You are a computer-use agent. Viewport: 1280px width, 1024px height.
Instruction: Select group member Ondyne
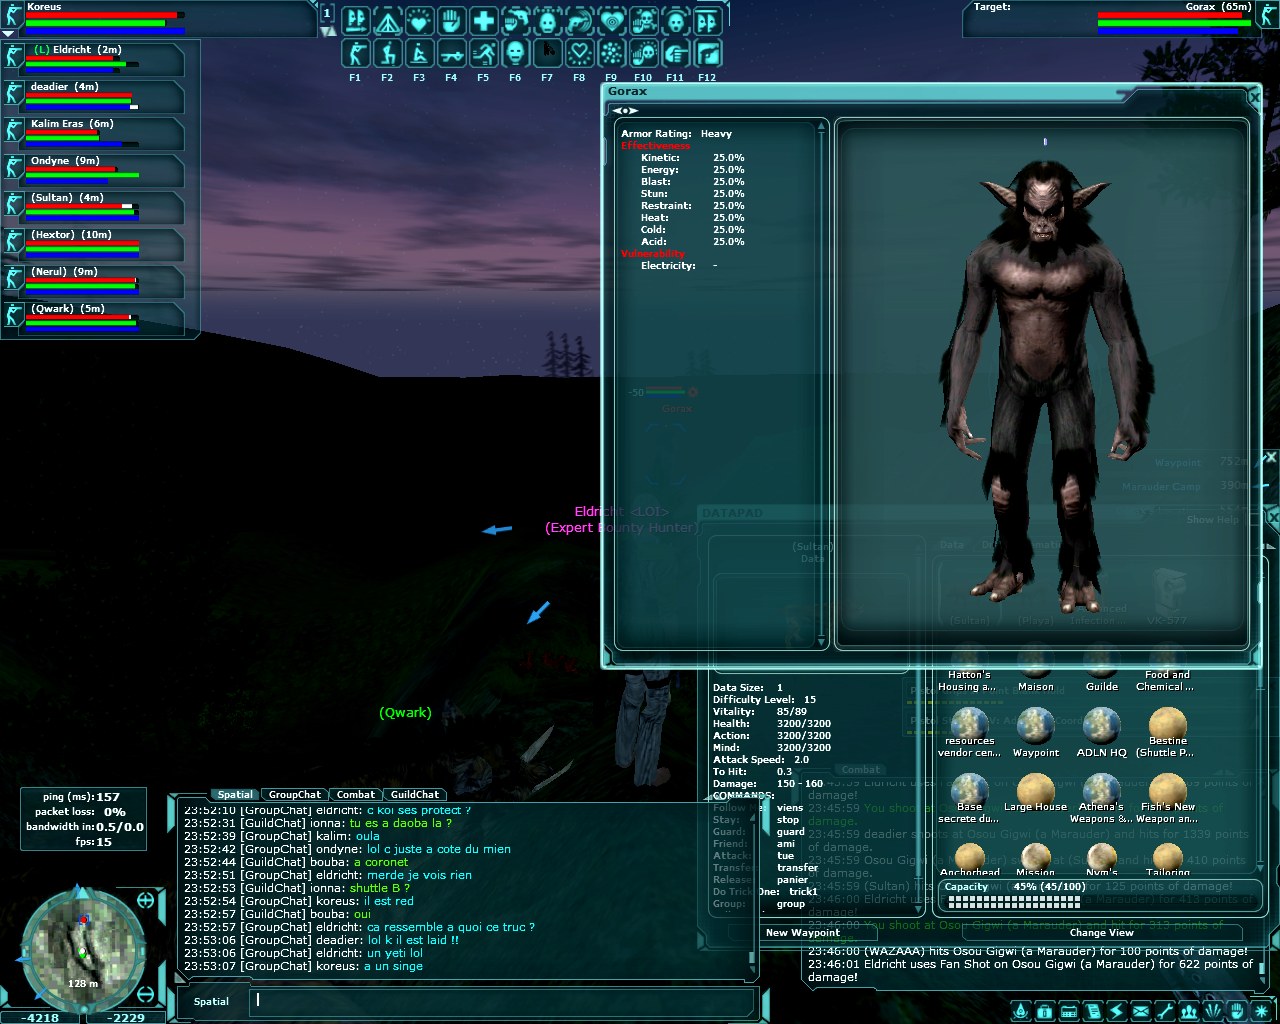point(93,170)
